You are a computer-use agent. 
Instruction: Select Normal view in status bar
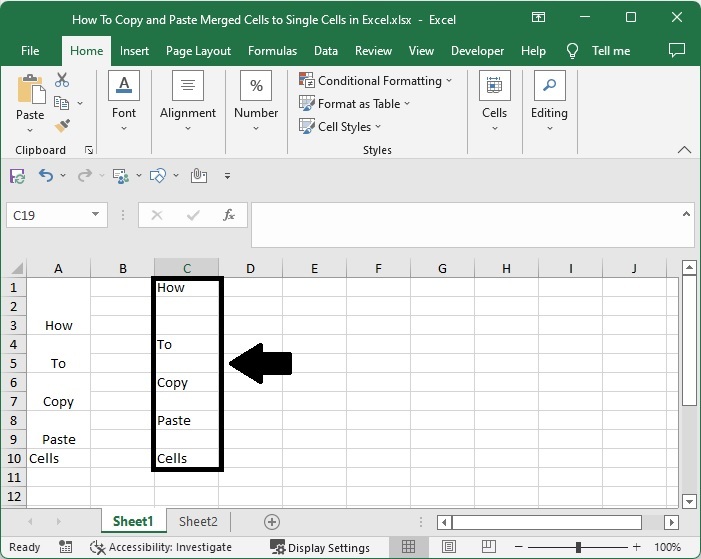pyautogui.click(x=409, y=547)
